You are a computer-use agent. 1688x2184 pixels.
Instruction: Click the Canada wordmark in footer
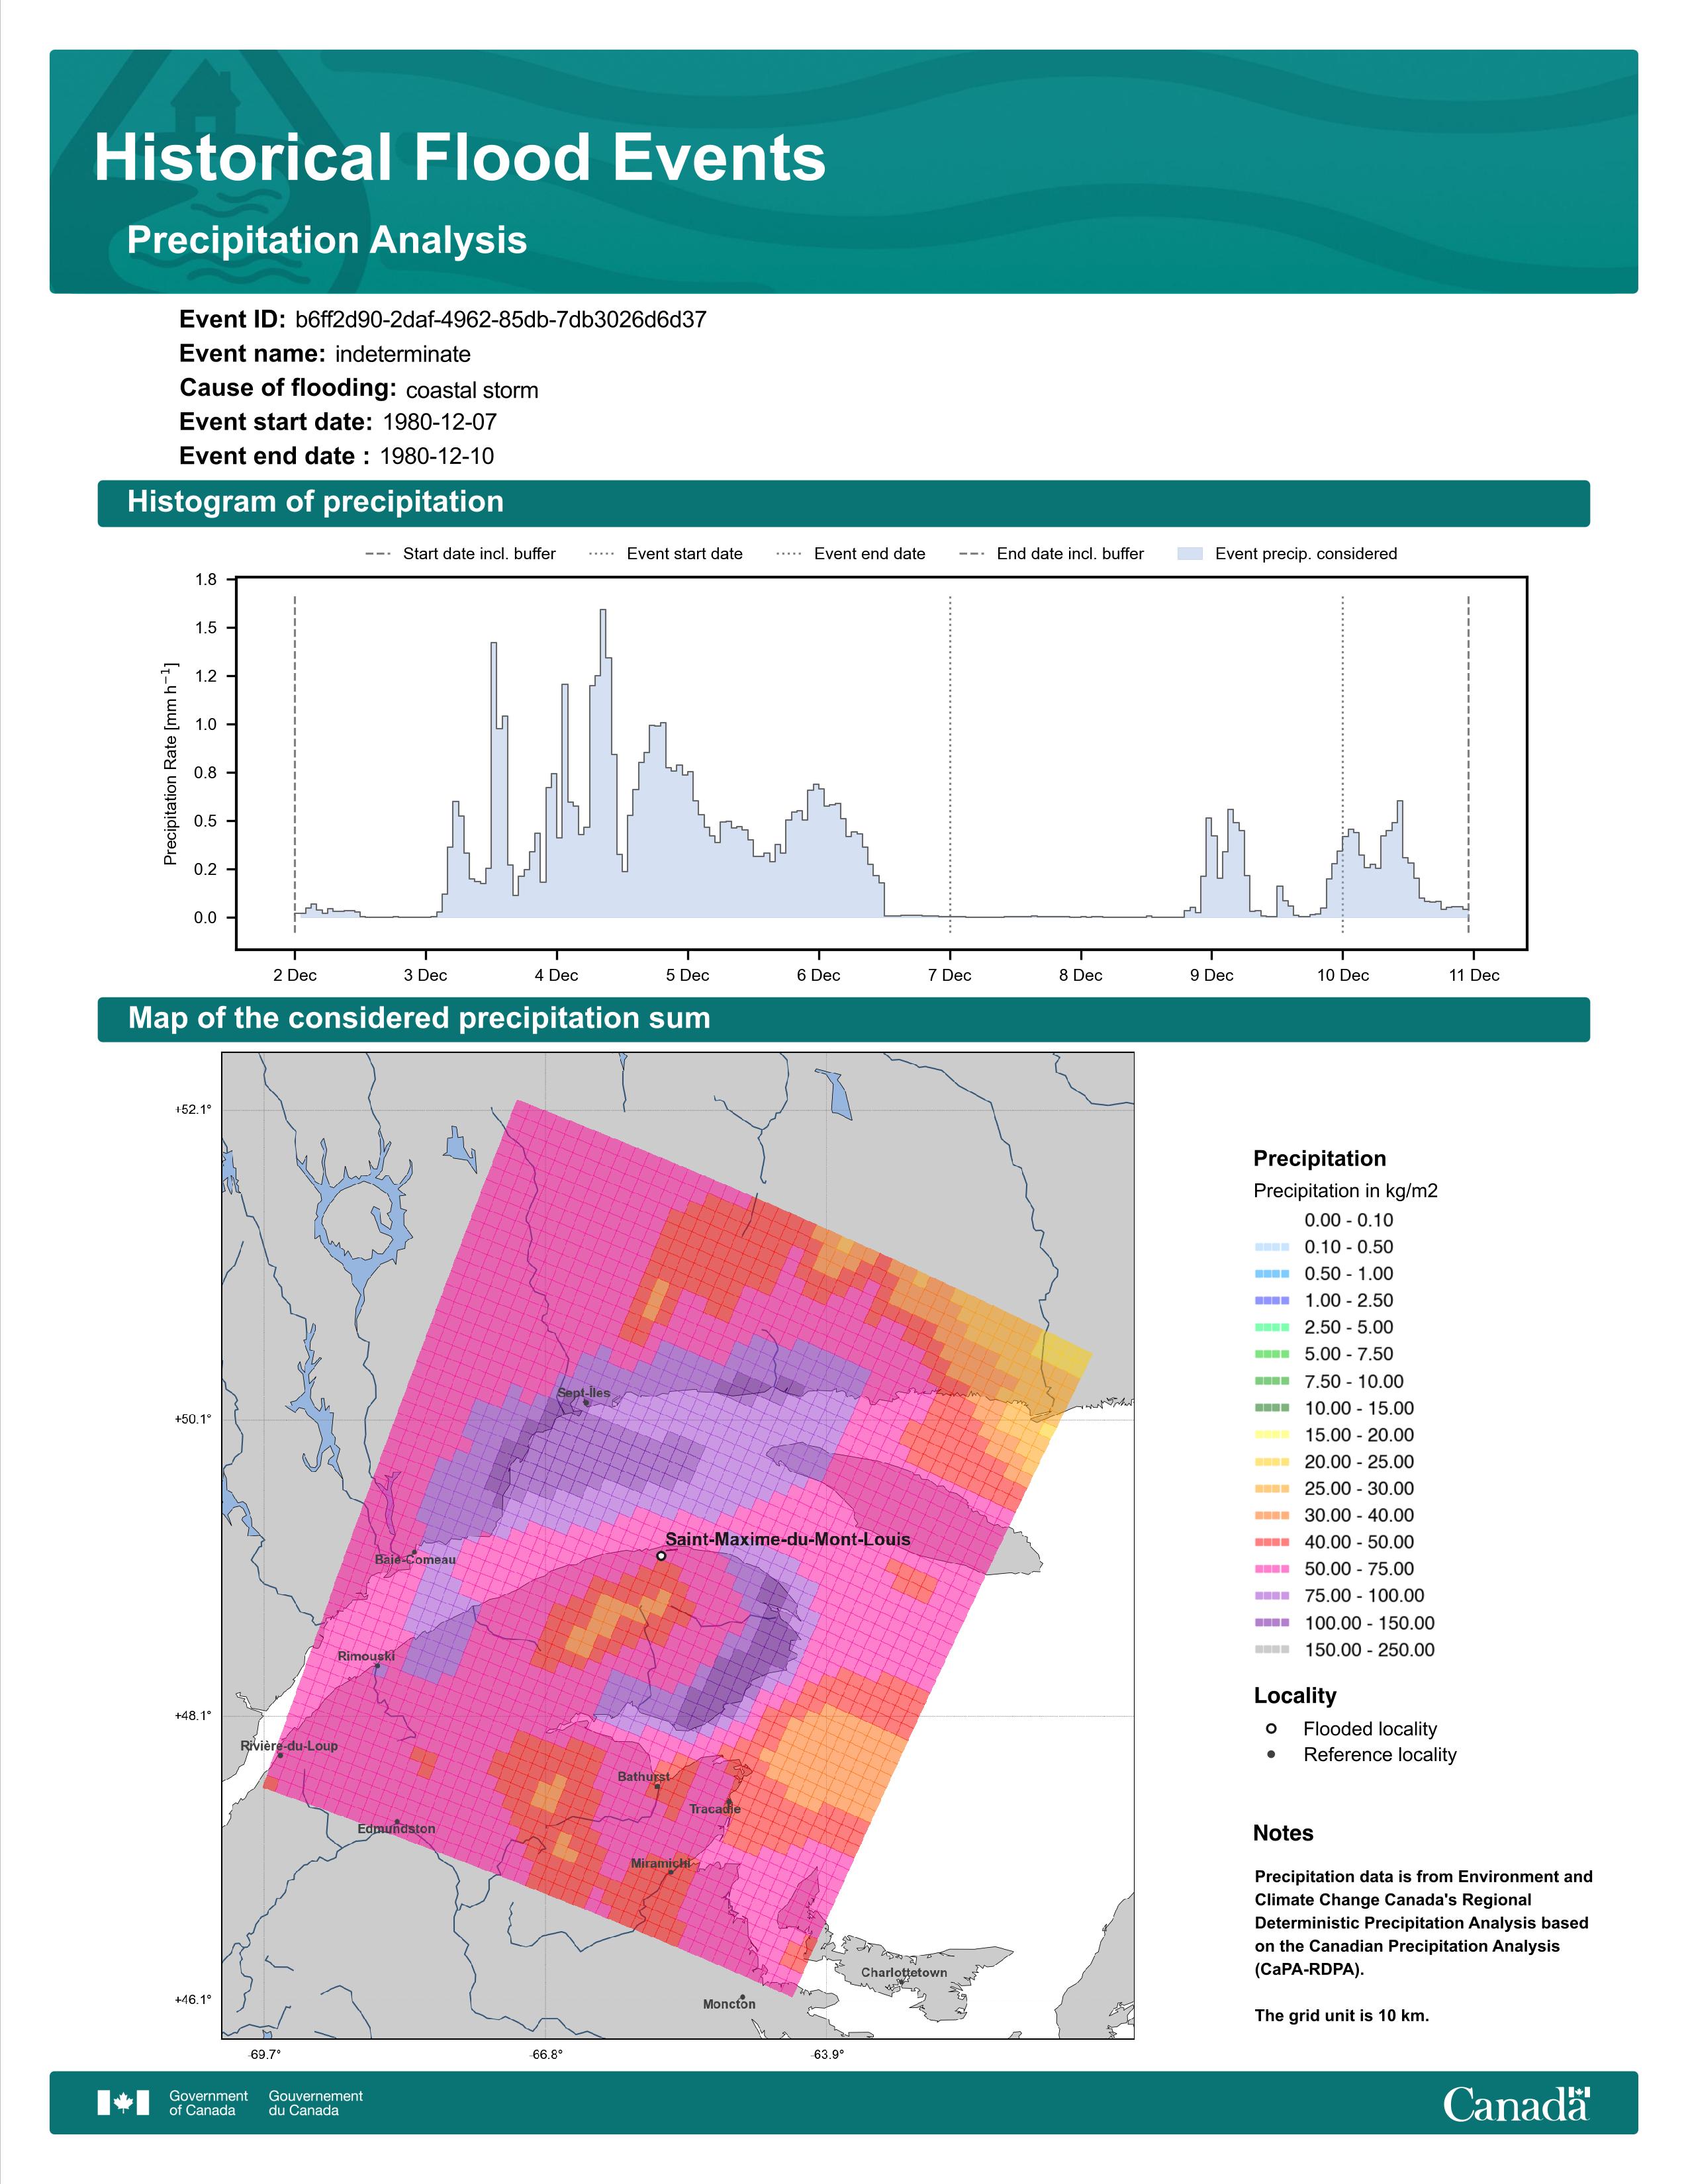(x=1516, y=2104)
